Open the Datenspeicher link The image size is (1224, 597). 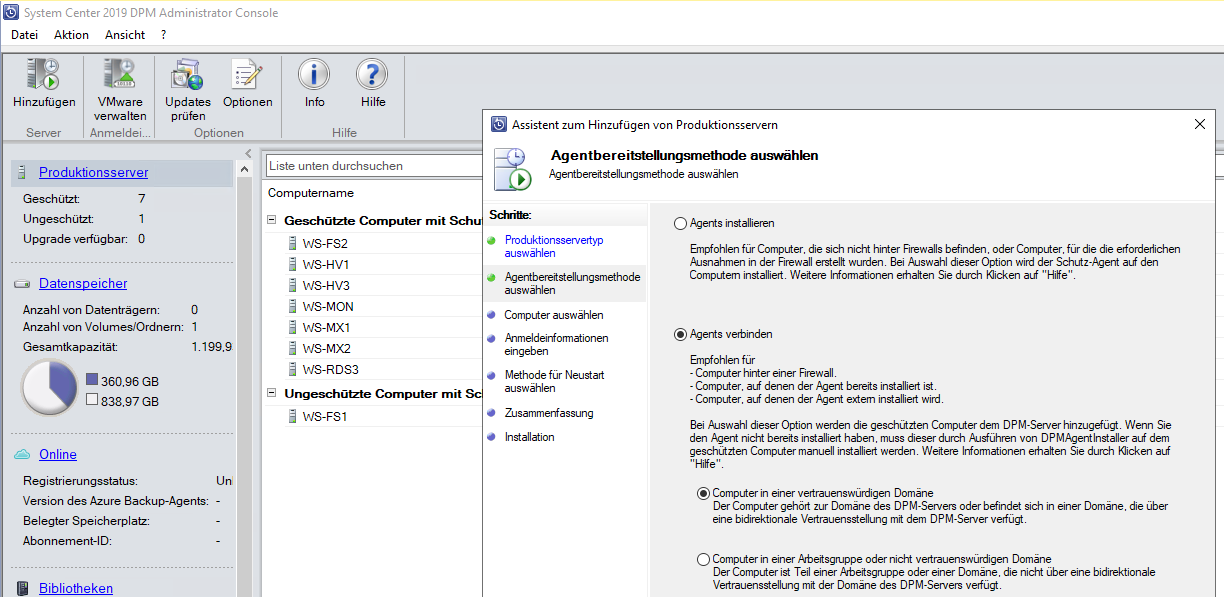83,284
